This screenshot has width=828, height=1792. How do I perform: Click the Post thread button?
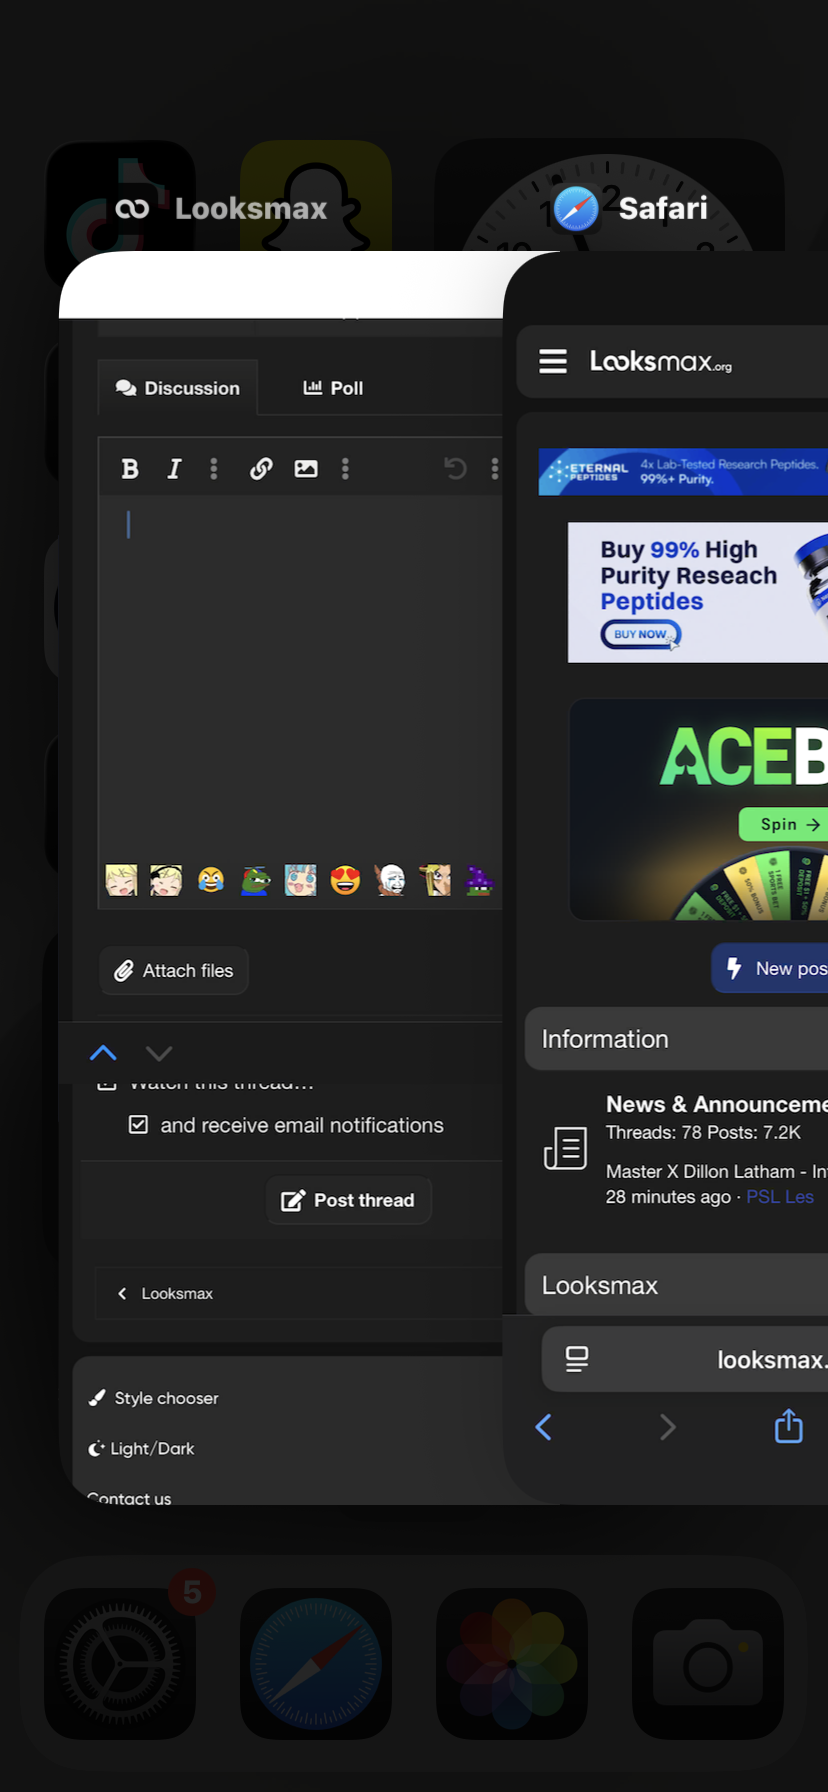click(x=348, y=1200)
